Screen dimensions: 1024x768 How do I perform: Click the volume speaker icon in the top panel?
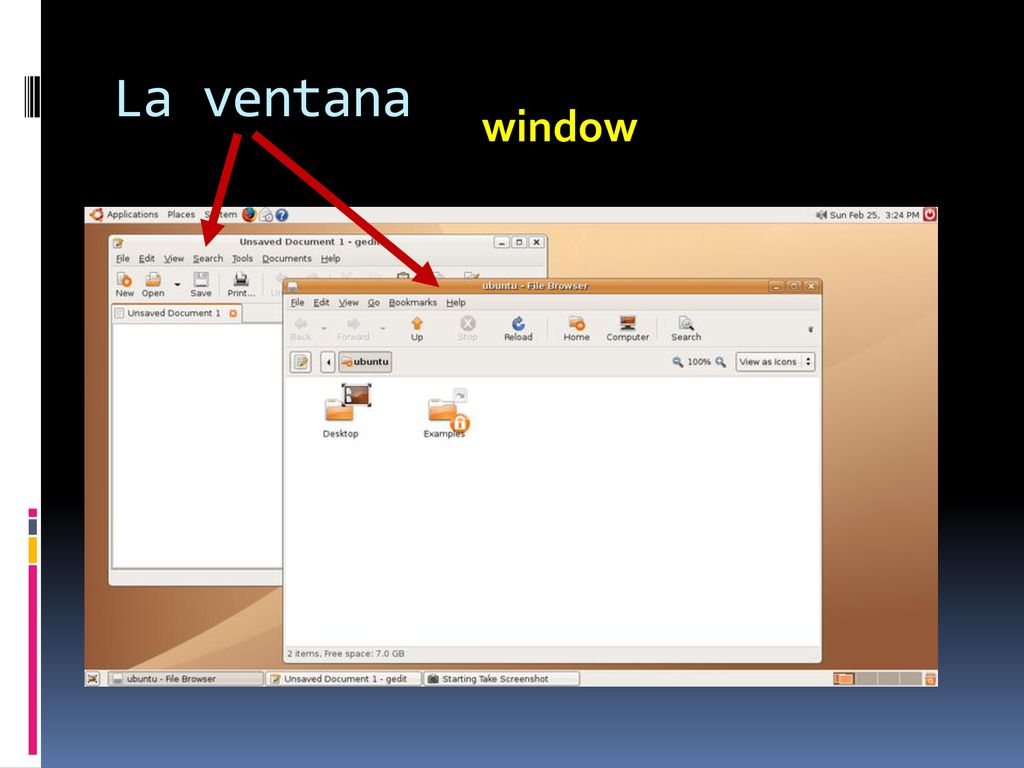click(821, 214)
